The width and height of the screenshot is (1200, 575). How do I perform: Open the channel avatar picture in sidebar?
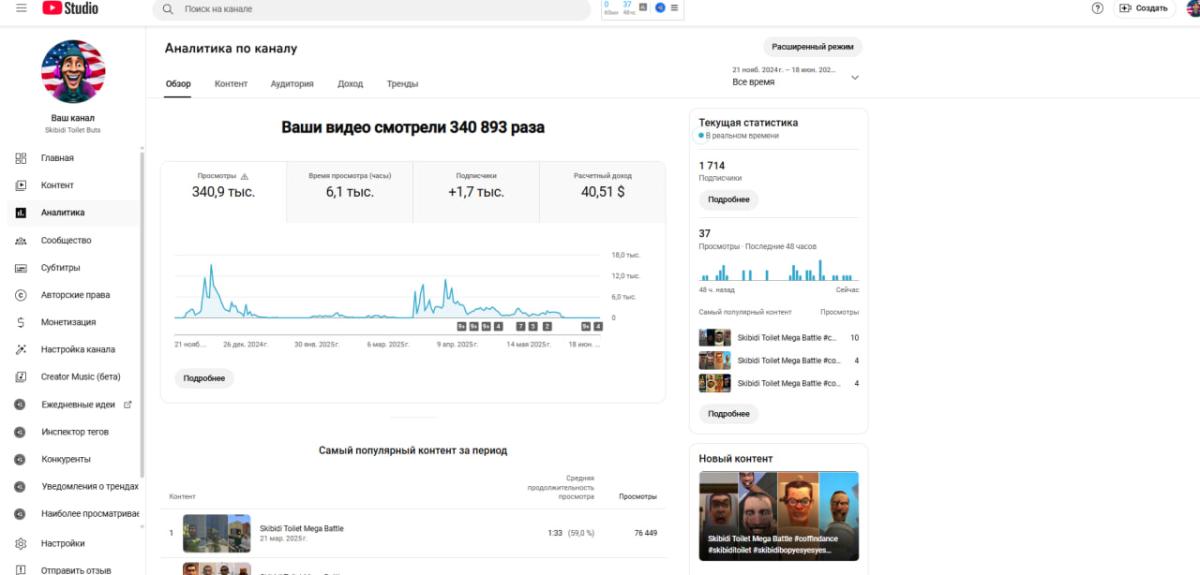[73, 71]
